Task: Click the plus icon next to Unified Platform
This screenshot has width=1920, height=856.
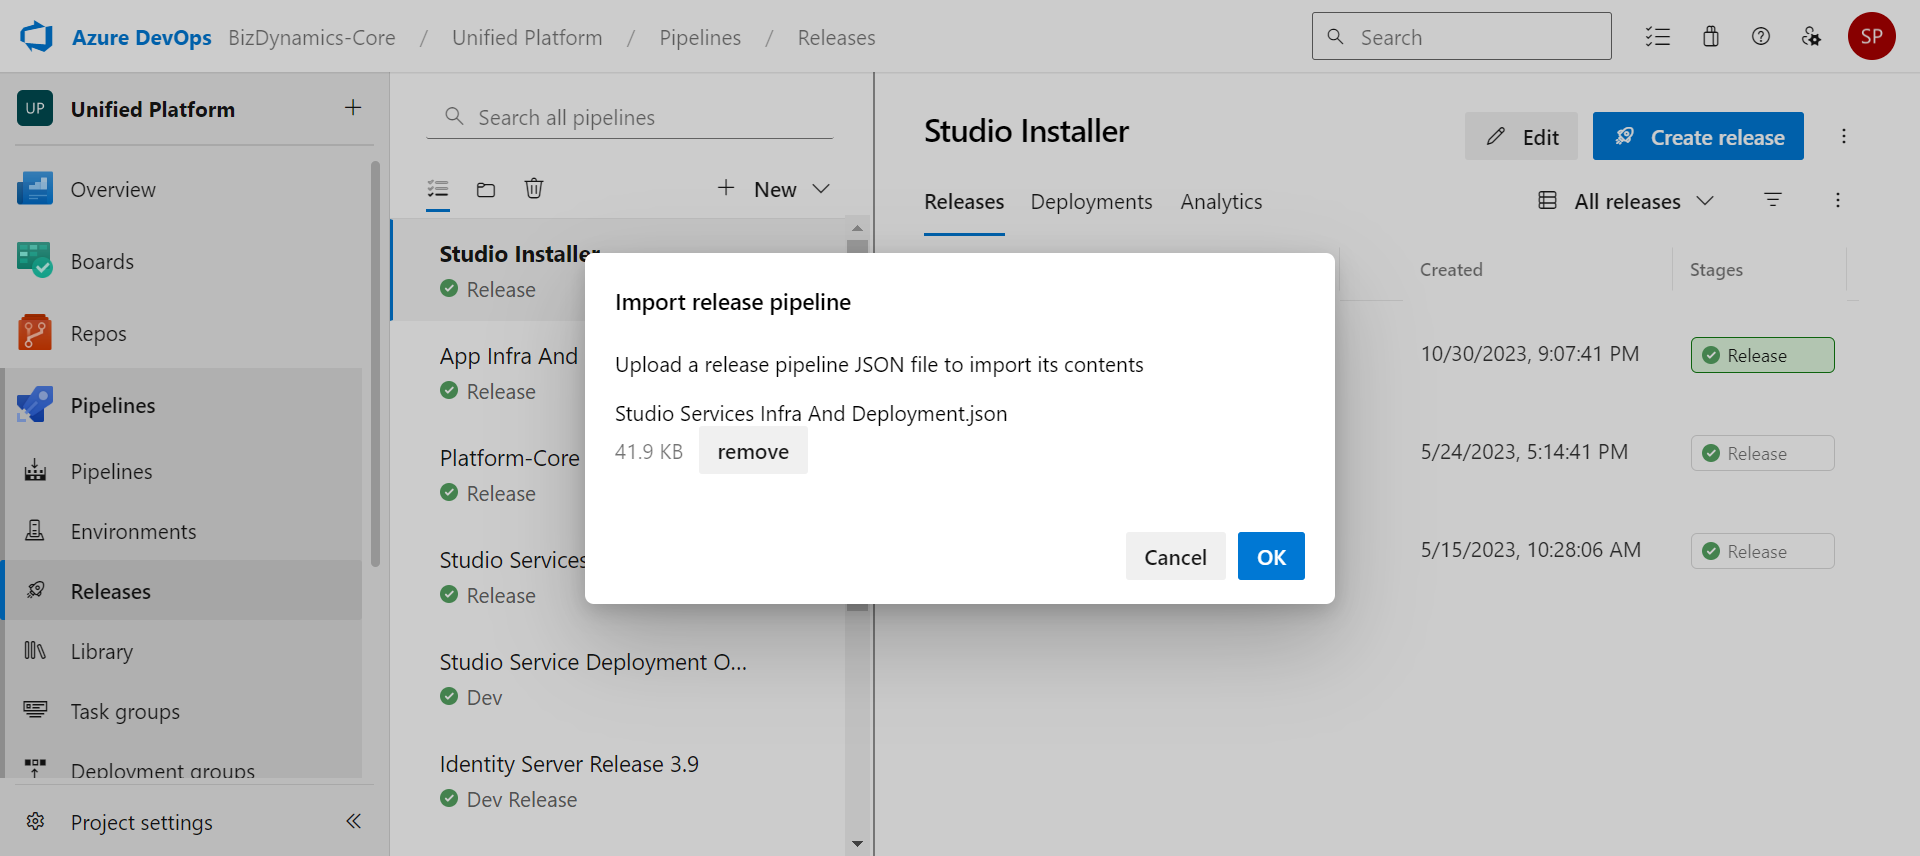Action: click(x=353, y=108)
